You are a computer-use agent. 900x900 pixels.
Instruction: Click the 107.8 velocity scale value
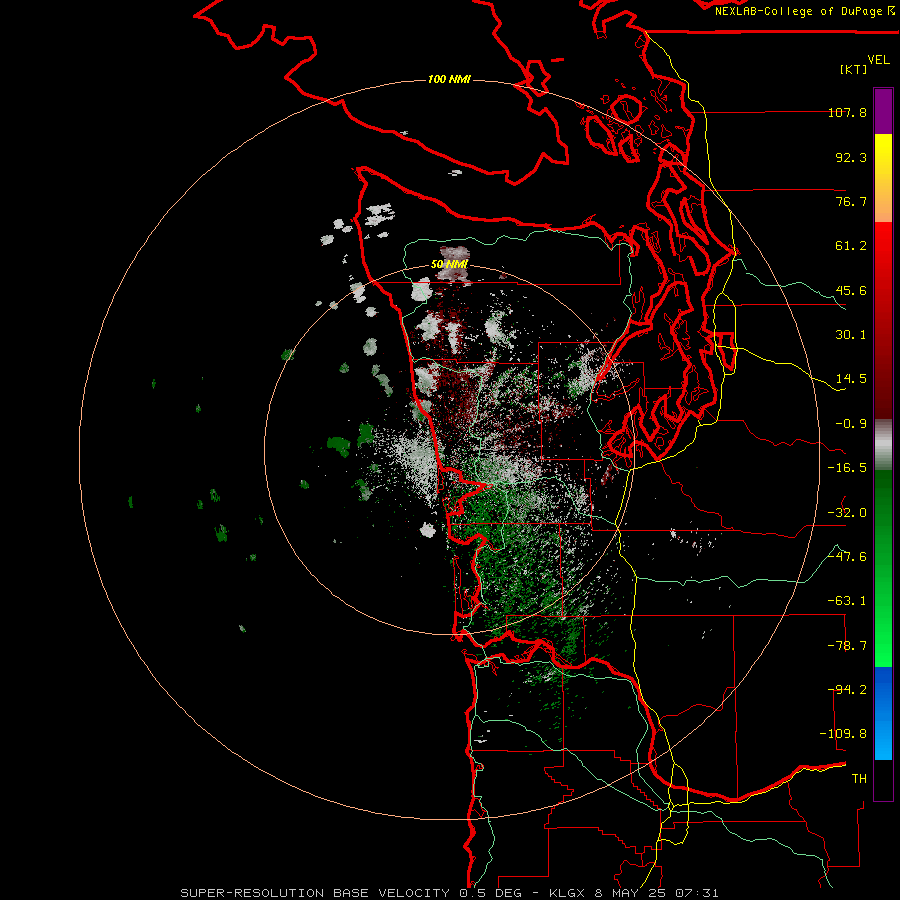[847, 112]
